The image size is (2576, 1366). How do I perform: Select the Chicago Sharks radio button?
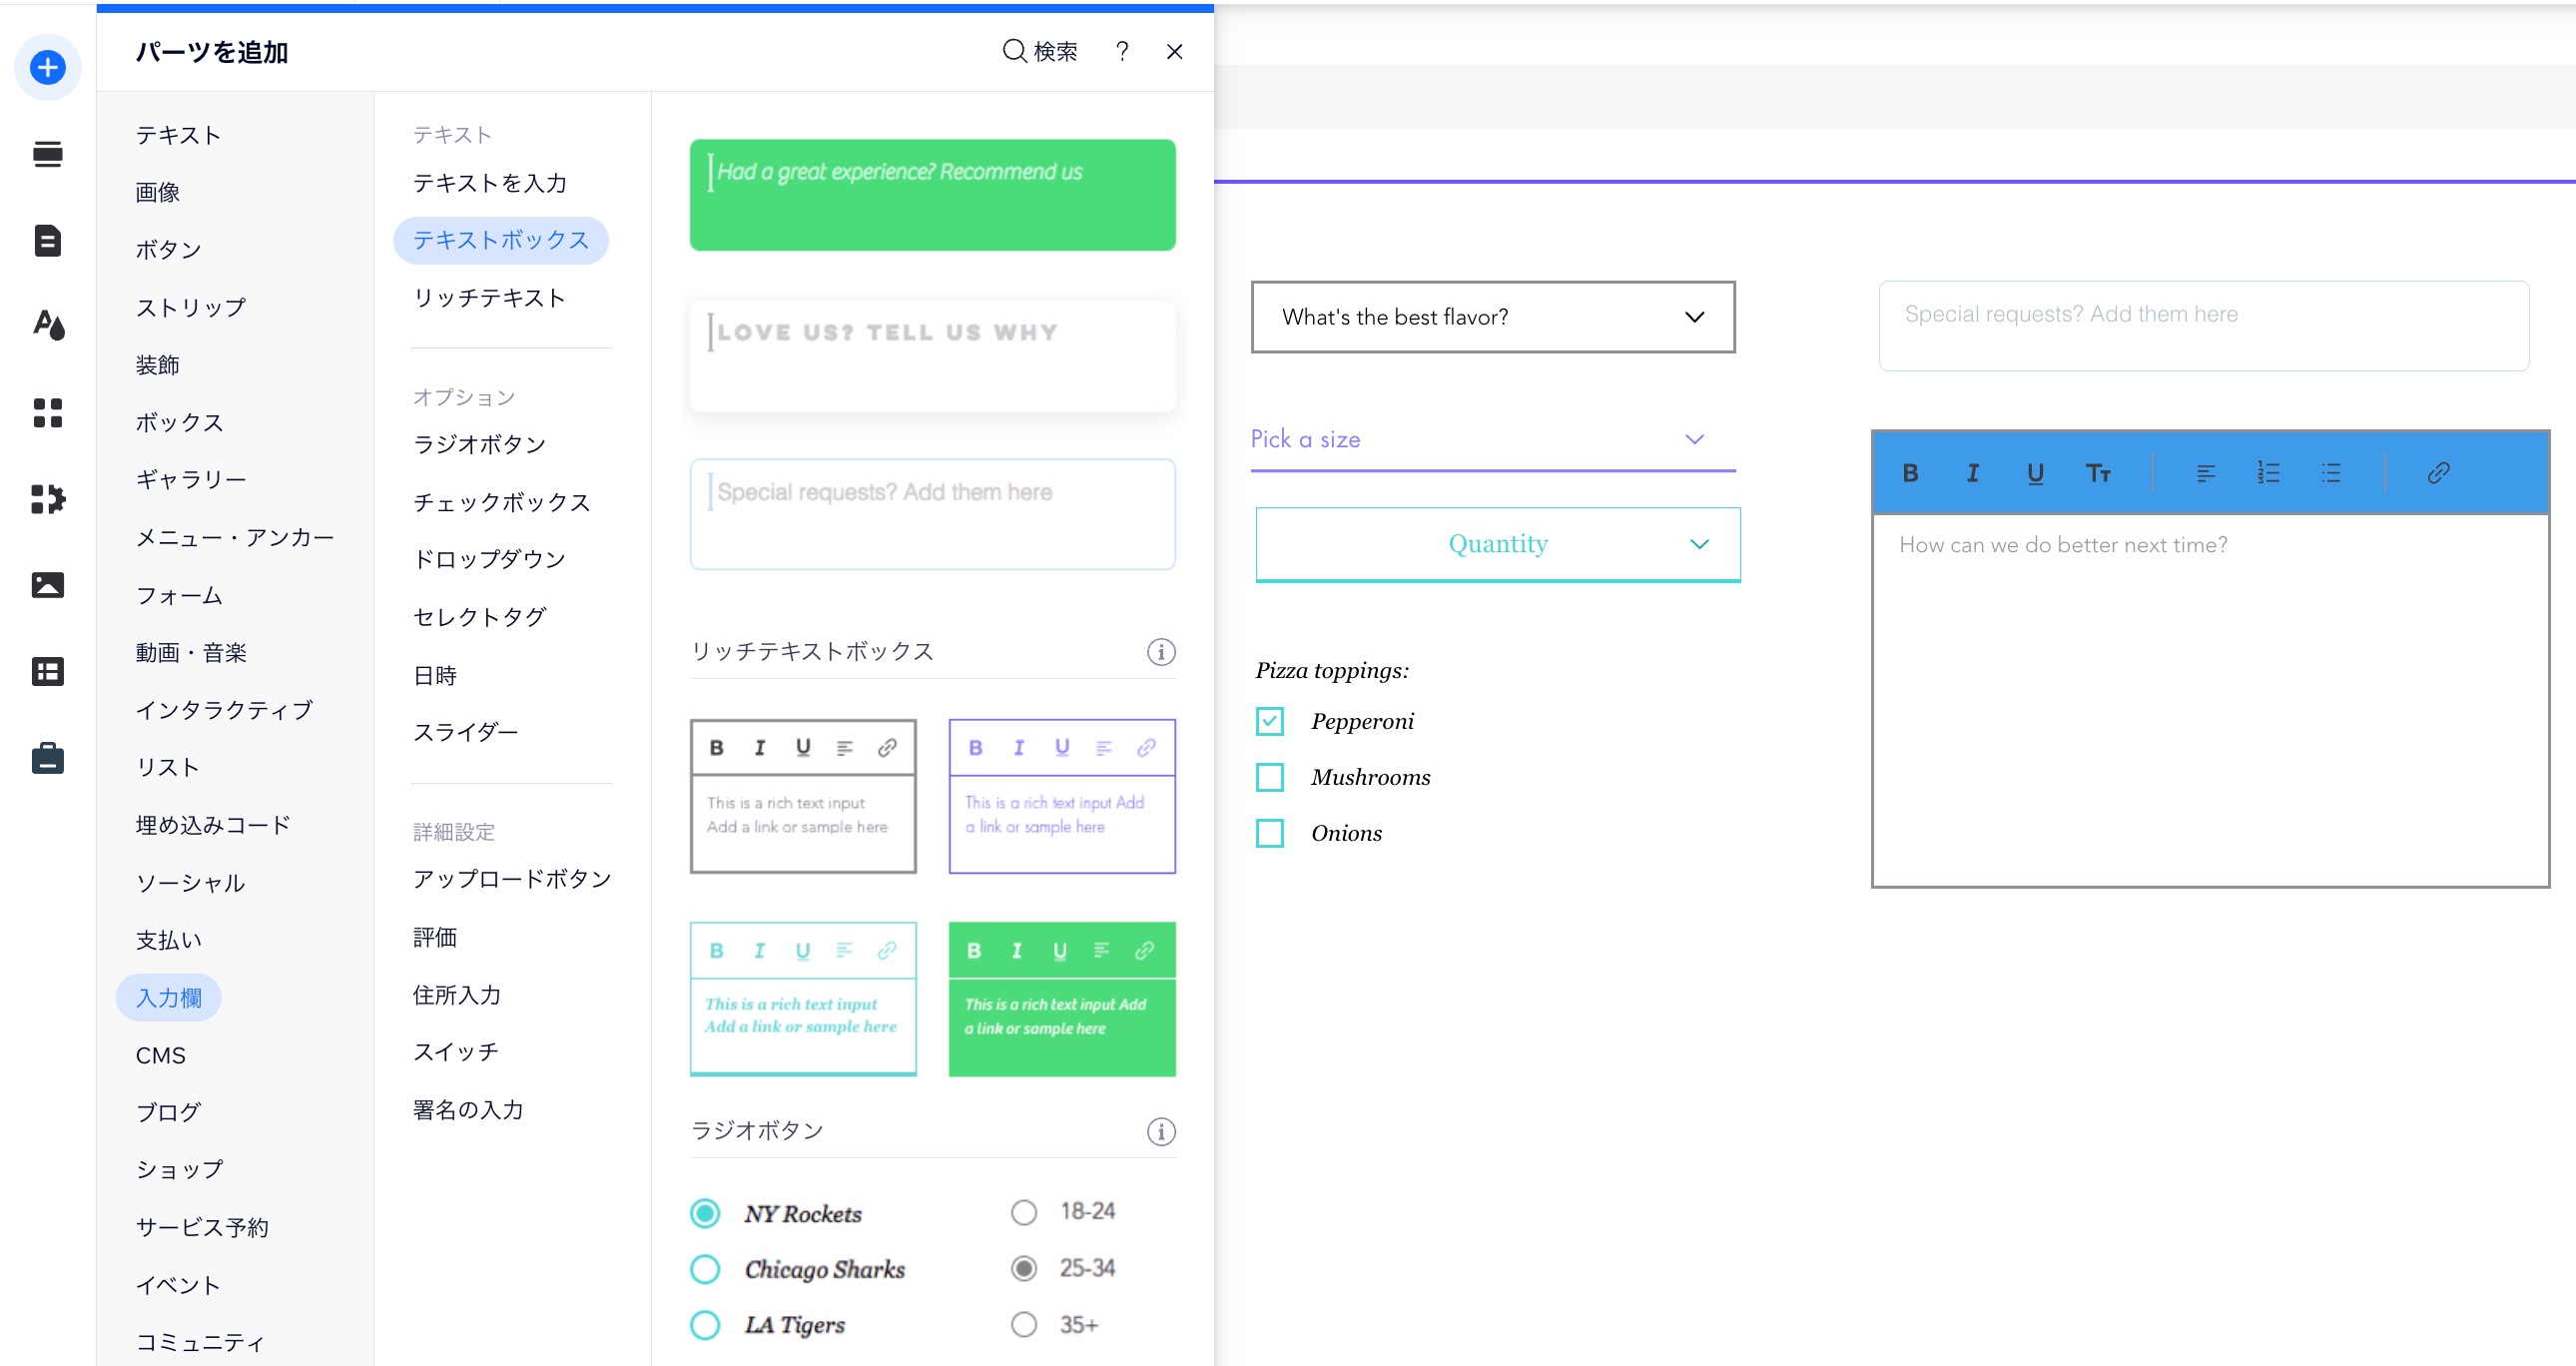(x=705, y=1269)
